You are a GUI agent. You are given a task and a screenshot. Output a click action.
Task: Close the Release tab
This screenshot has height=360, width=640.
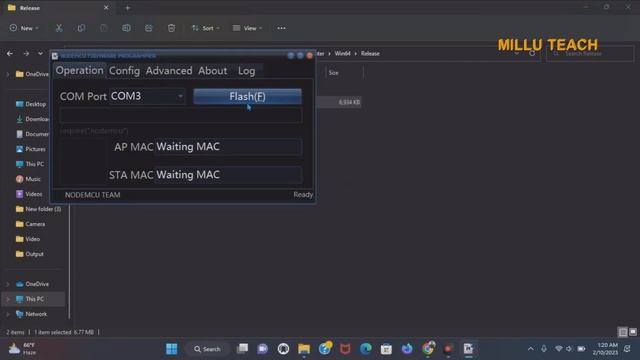click(106, 8)
